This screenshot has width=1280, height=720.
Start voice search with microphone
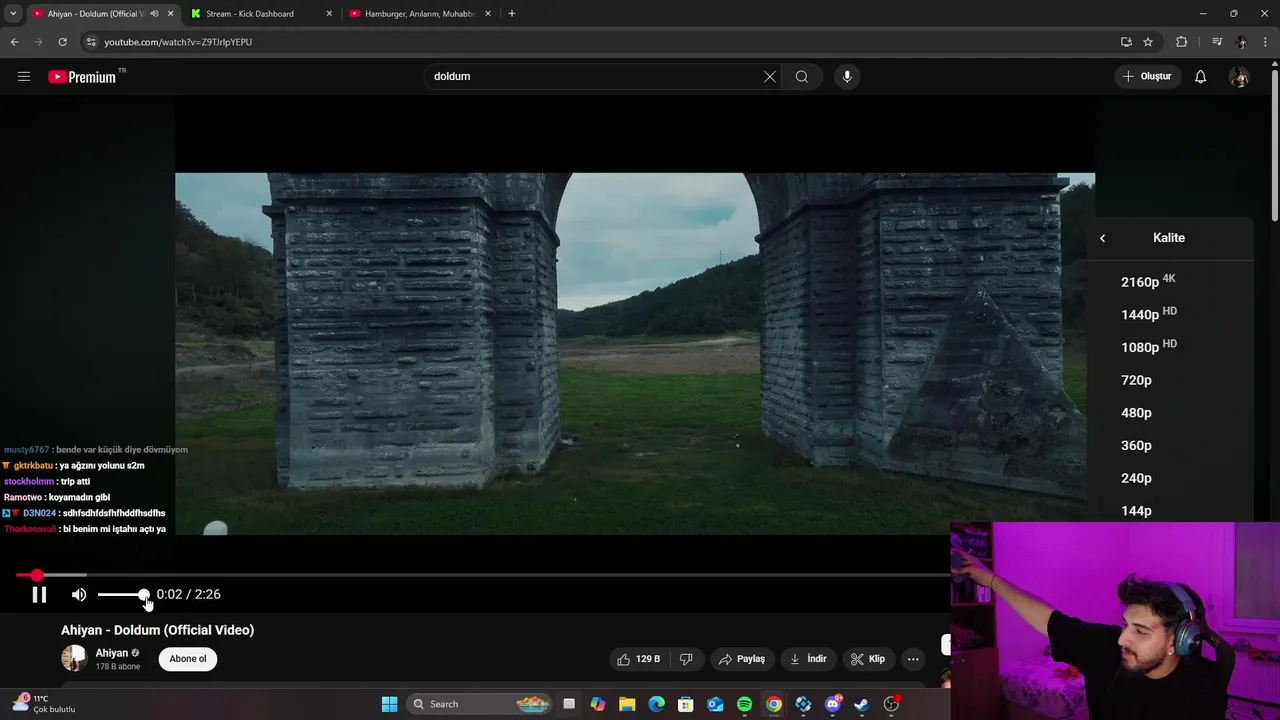(x=847, y=76)
